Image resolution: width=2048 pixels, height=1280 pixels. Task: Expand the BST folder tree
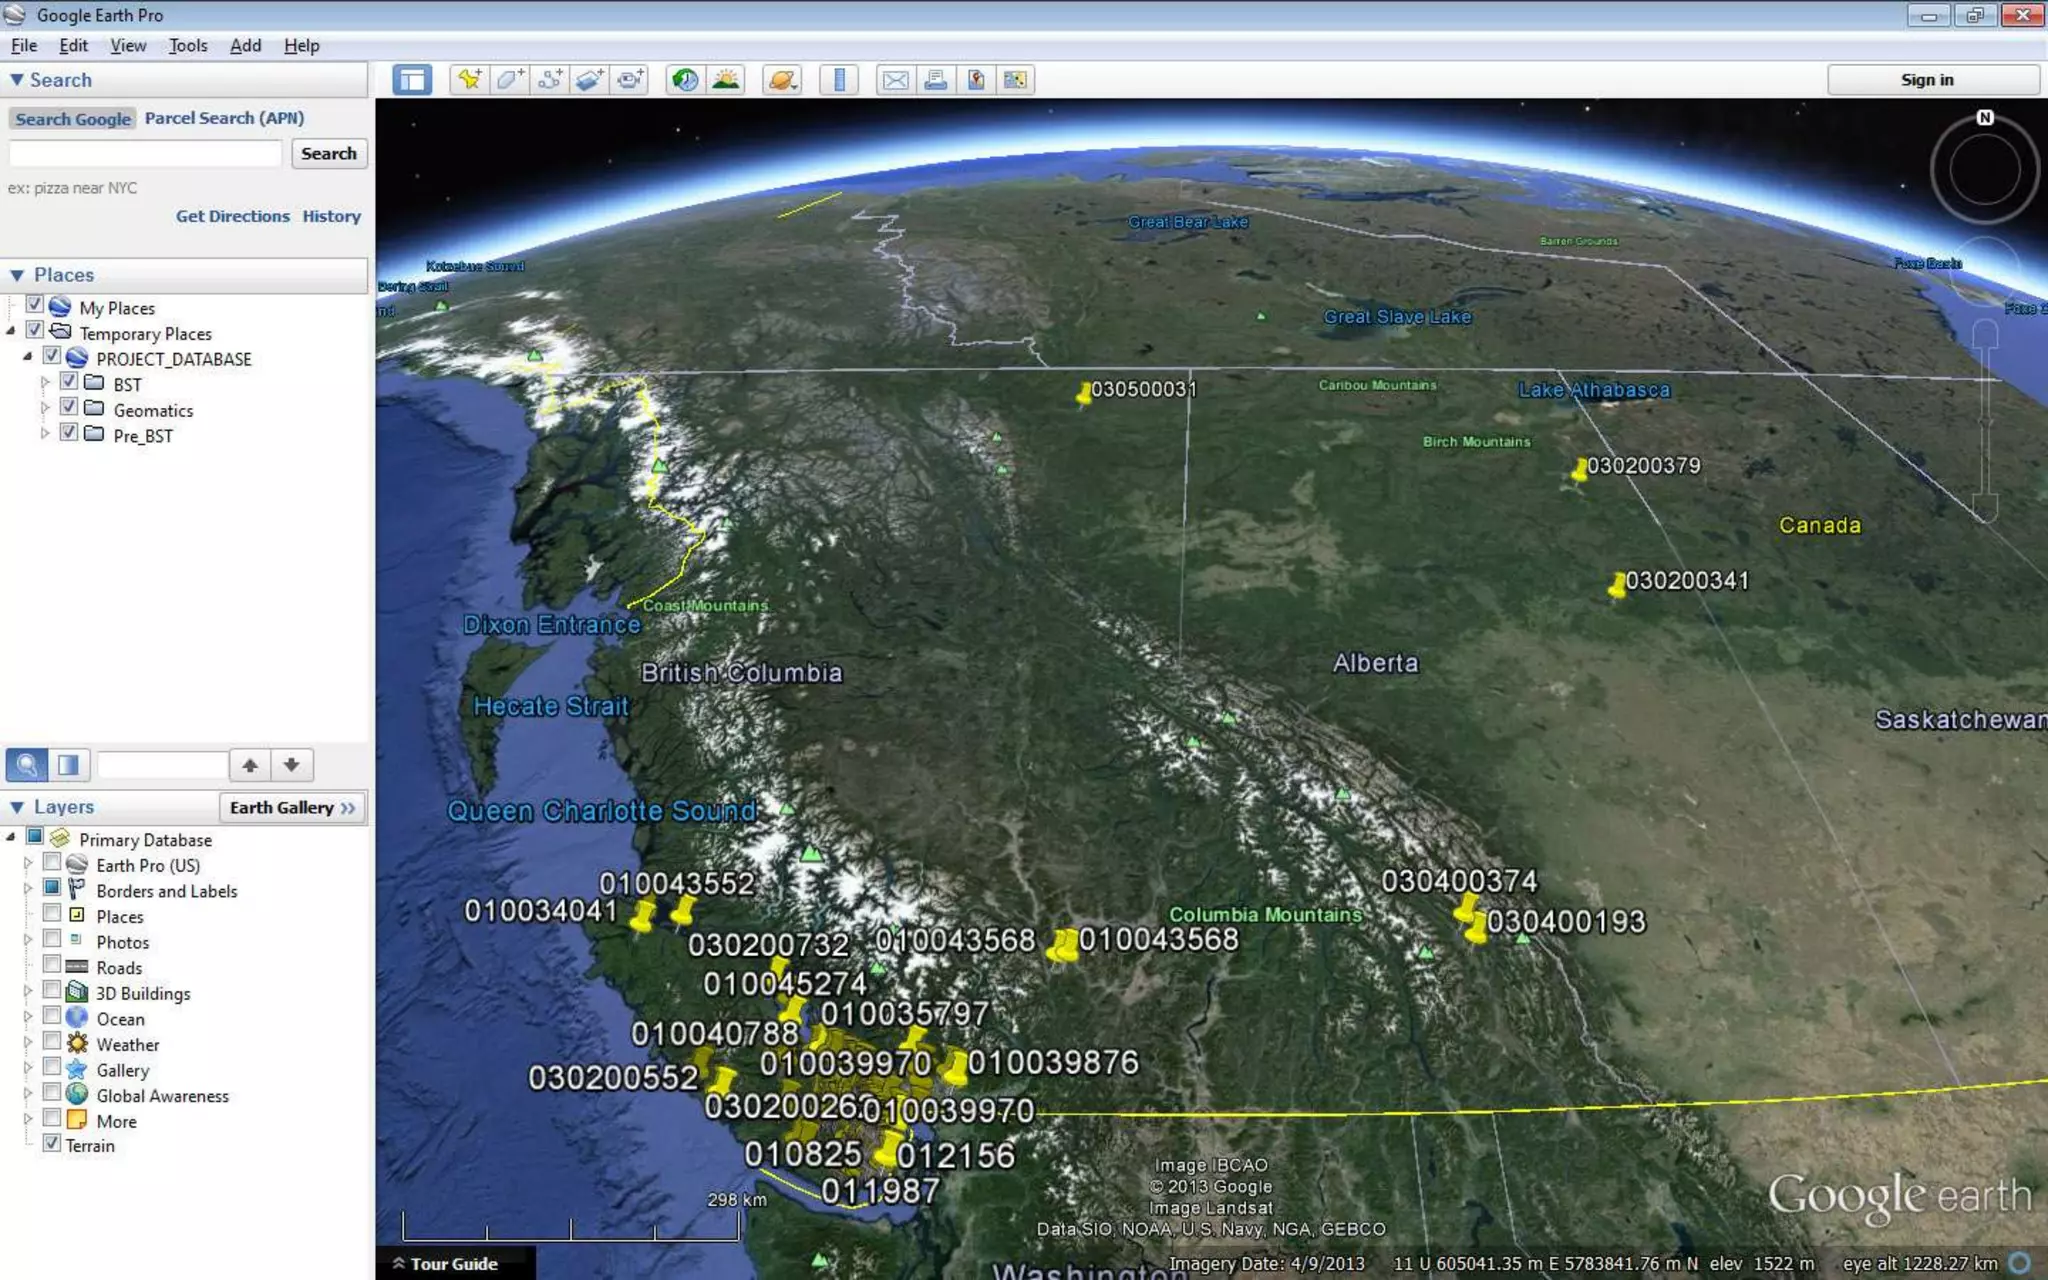point(45,382)
